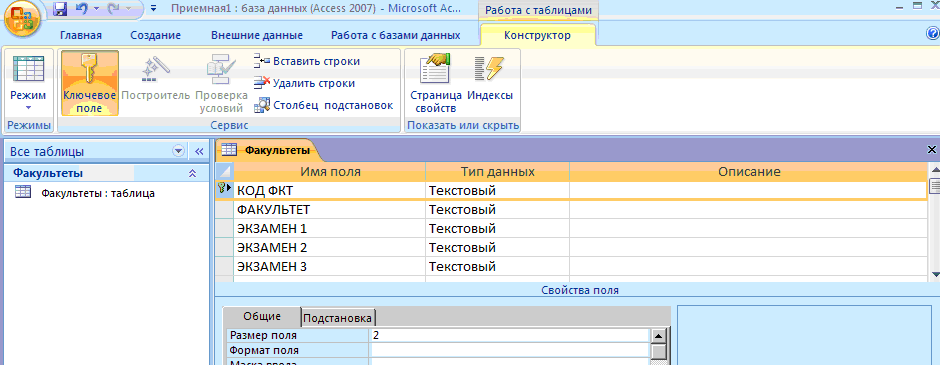This screenshot has height=365, width=940.
Task: Open Все таблицы navigation dropdown
Action: click(179, 152)
